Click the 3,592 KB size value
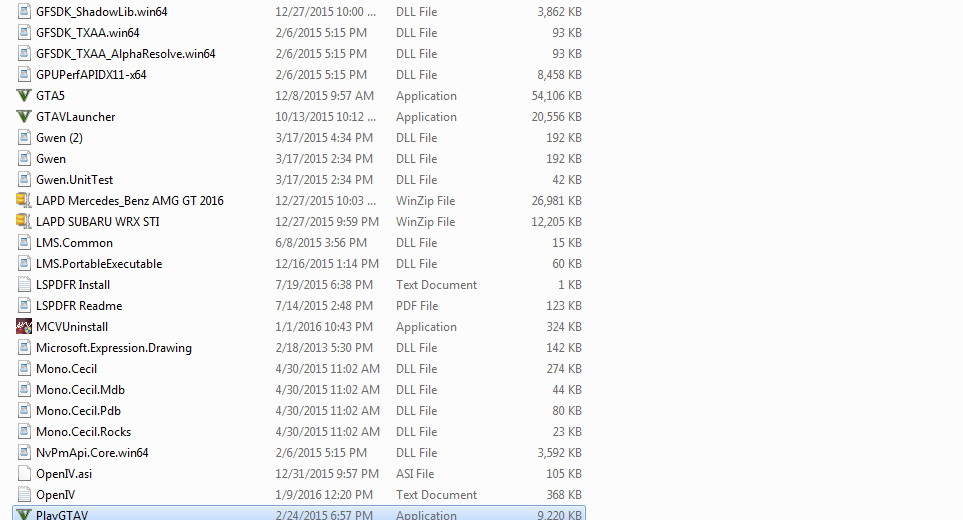Screen dimensions: 963x520 pos(559,453)
